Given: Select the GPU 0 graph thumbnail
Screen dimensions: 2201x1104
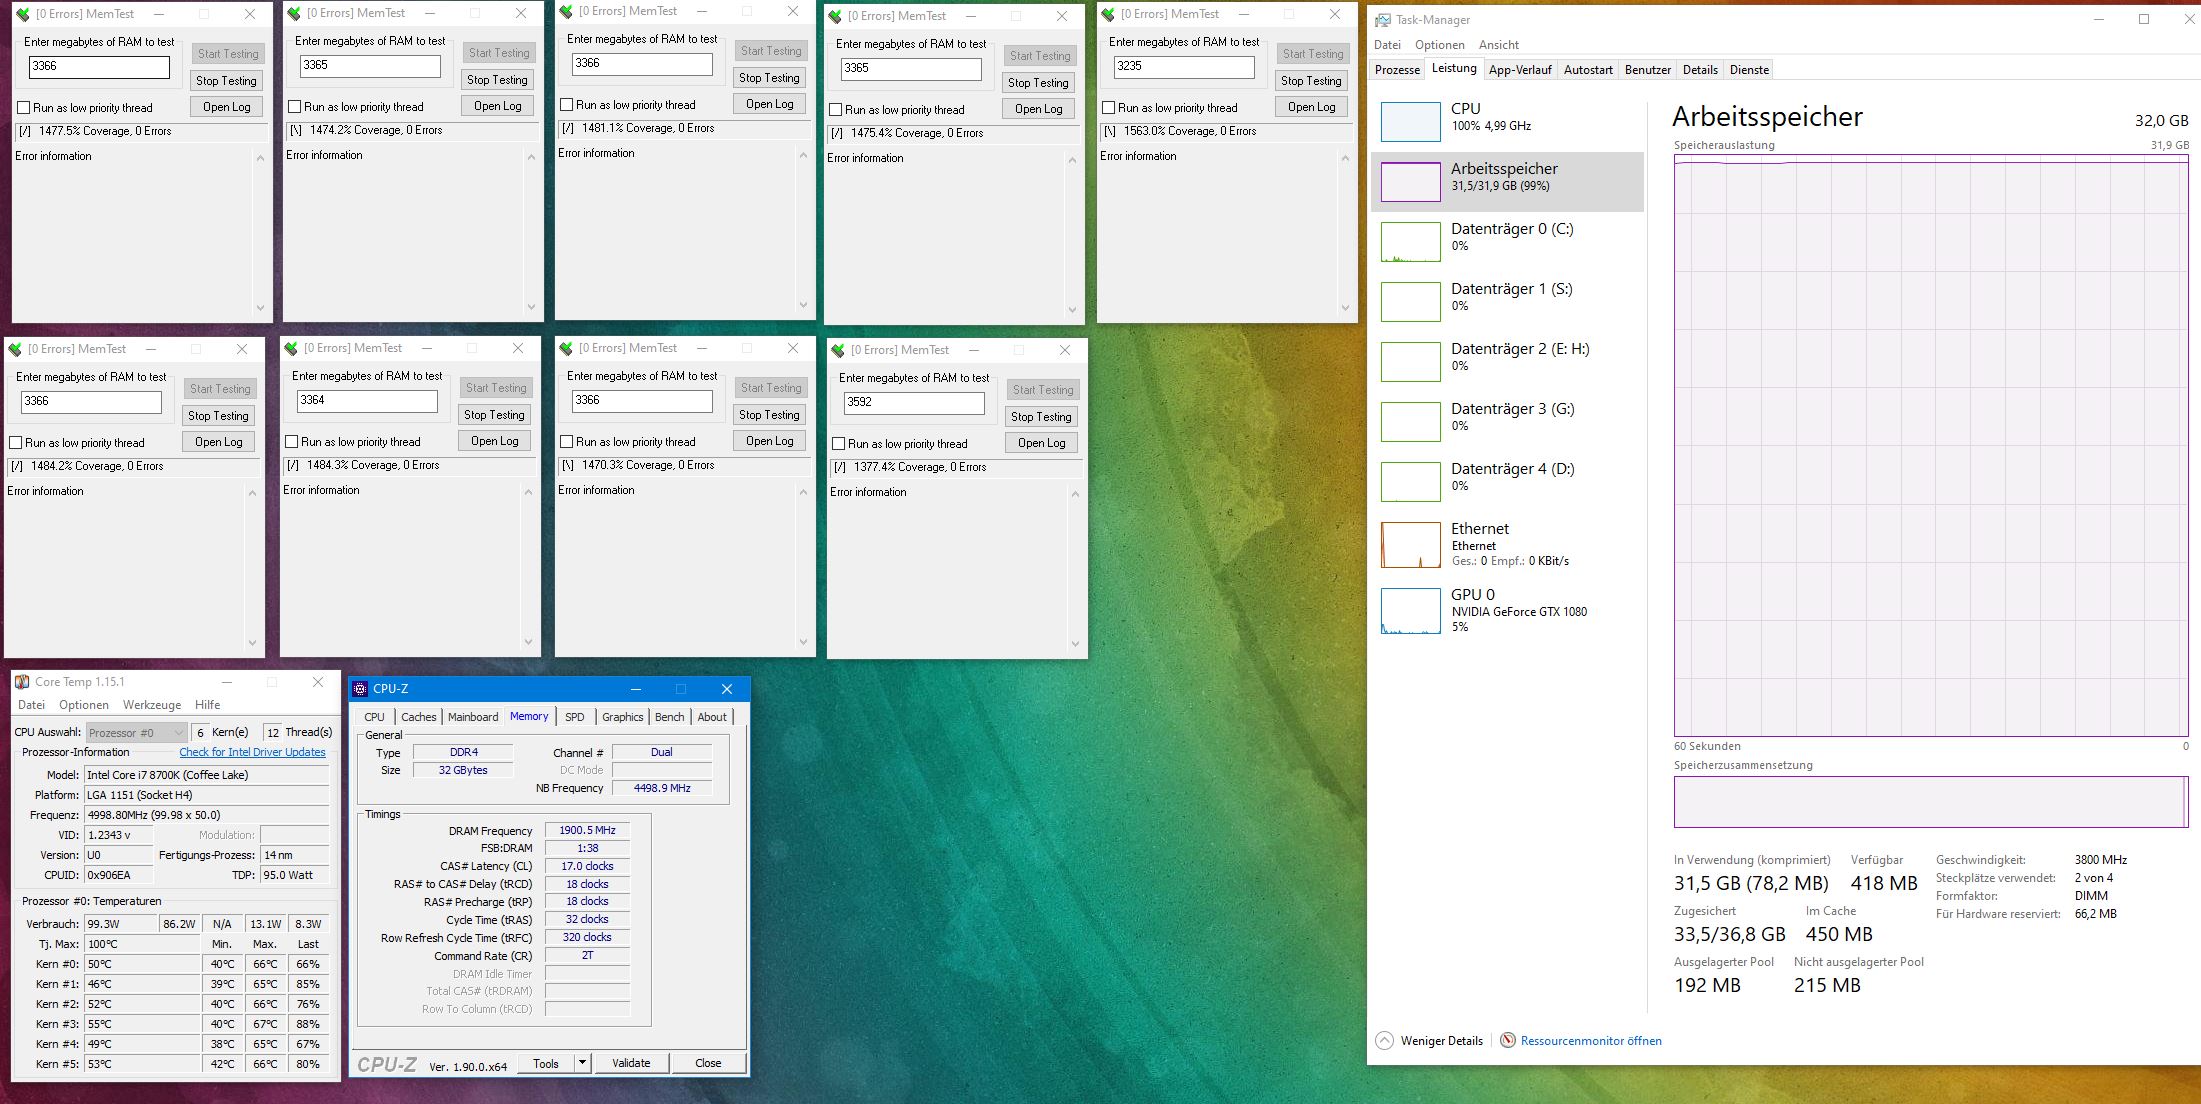Looking at the screenshot, I should tap(1410, 611).
